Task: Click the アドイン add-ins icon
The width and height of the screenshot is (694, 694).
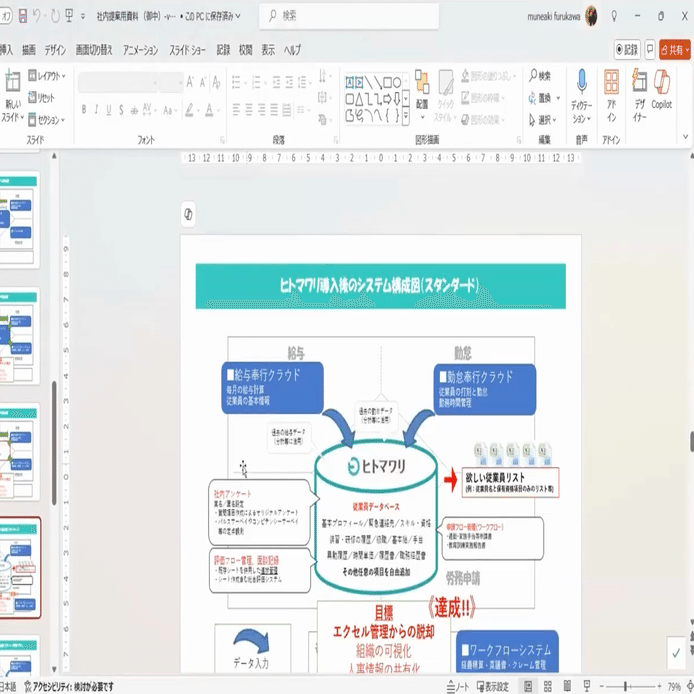Action: pos(611,81)
